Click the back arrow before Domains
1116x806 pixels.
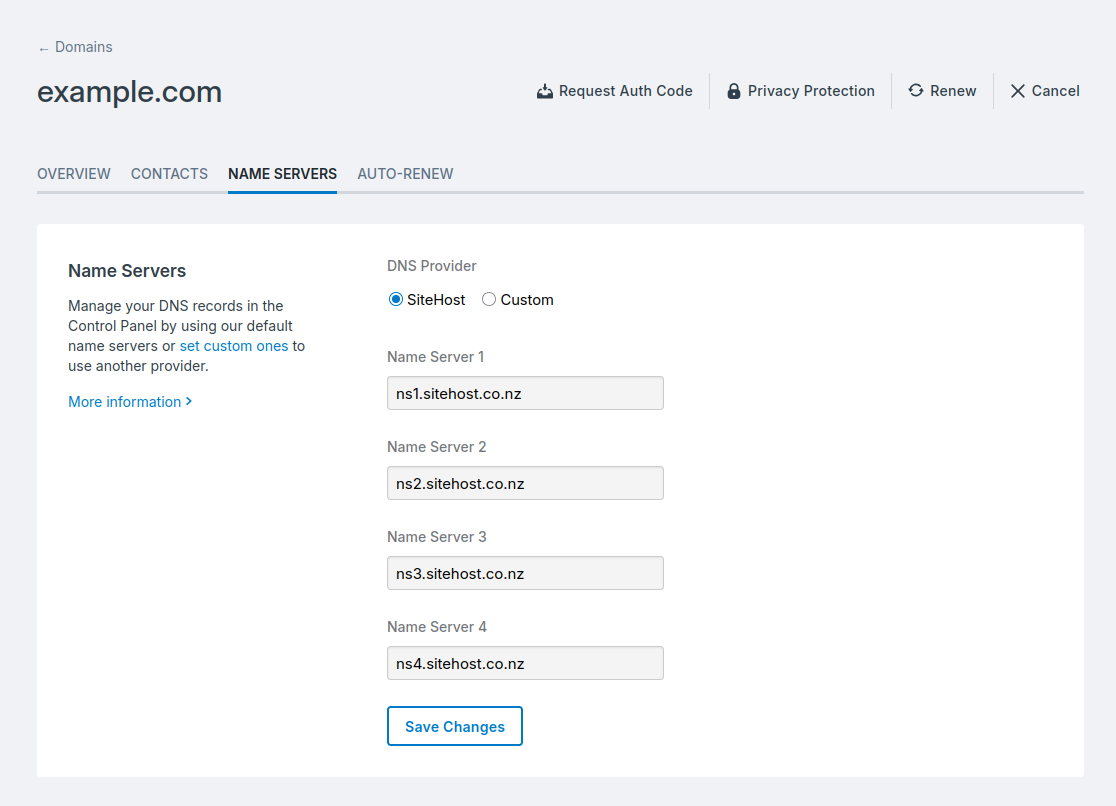(x=41, y=46)
